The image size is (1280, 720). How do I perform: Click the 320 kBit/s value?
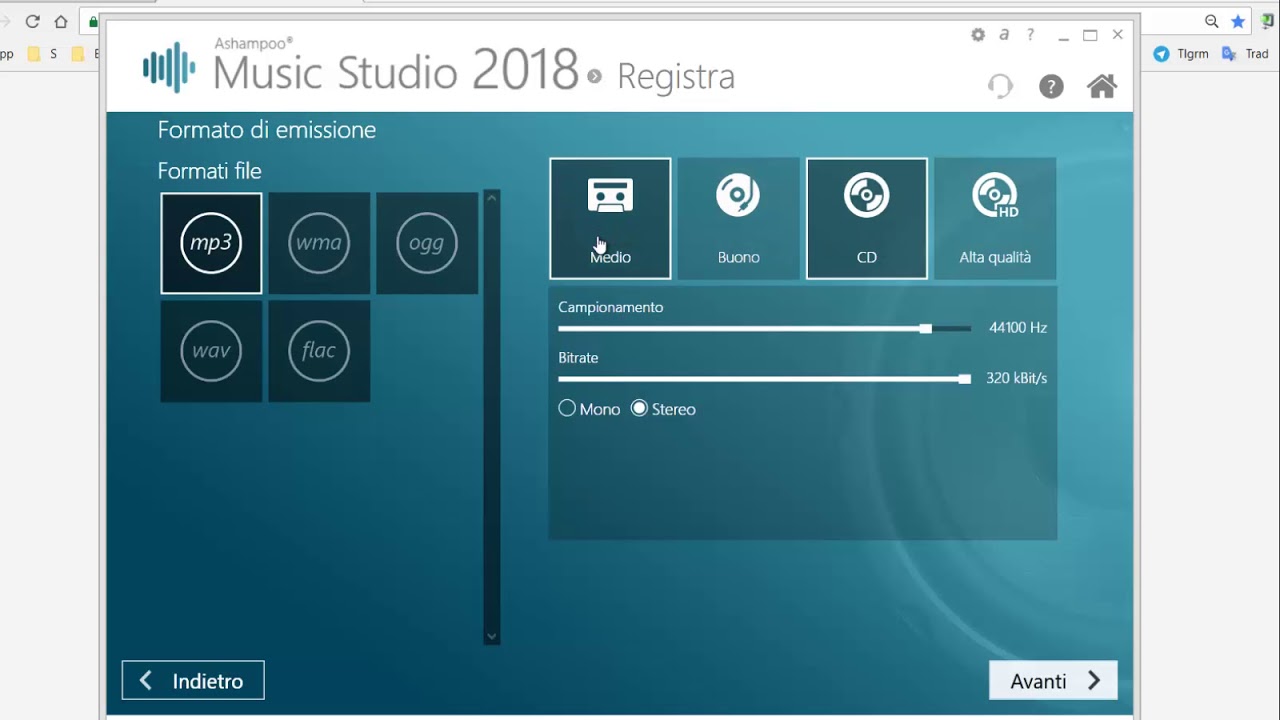coord(1017,378)
